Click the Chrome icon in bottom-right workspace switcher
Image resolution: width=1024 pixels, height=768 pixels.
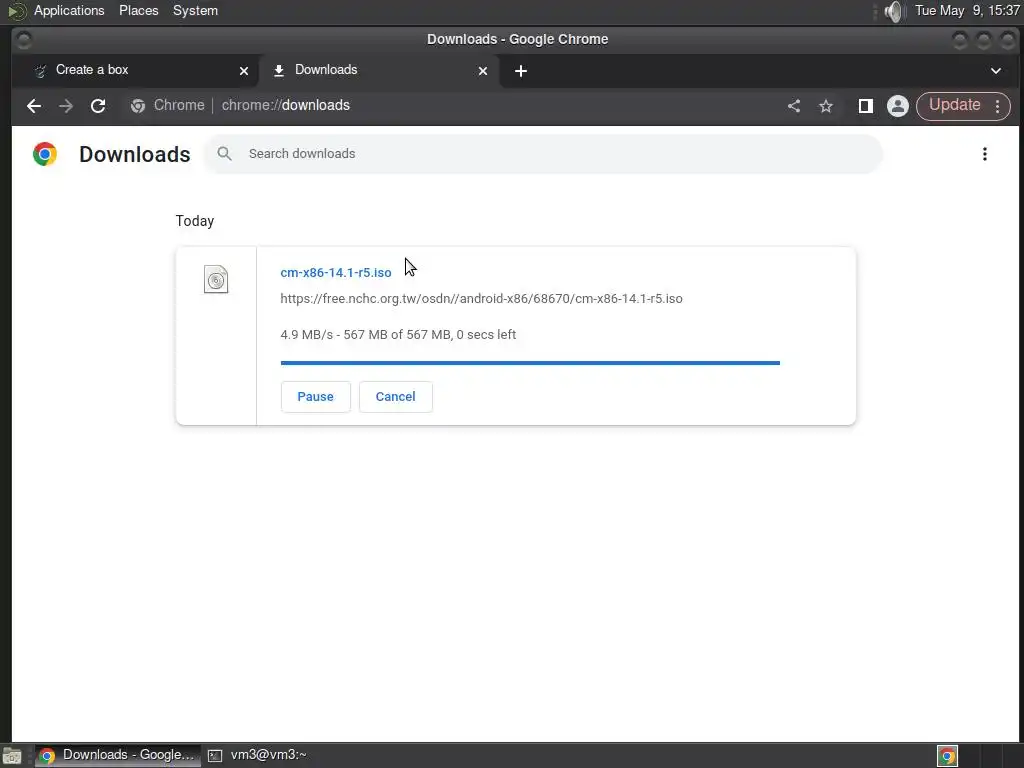pos(947,756)
